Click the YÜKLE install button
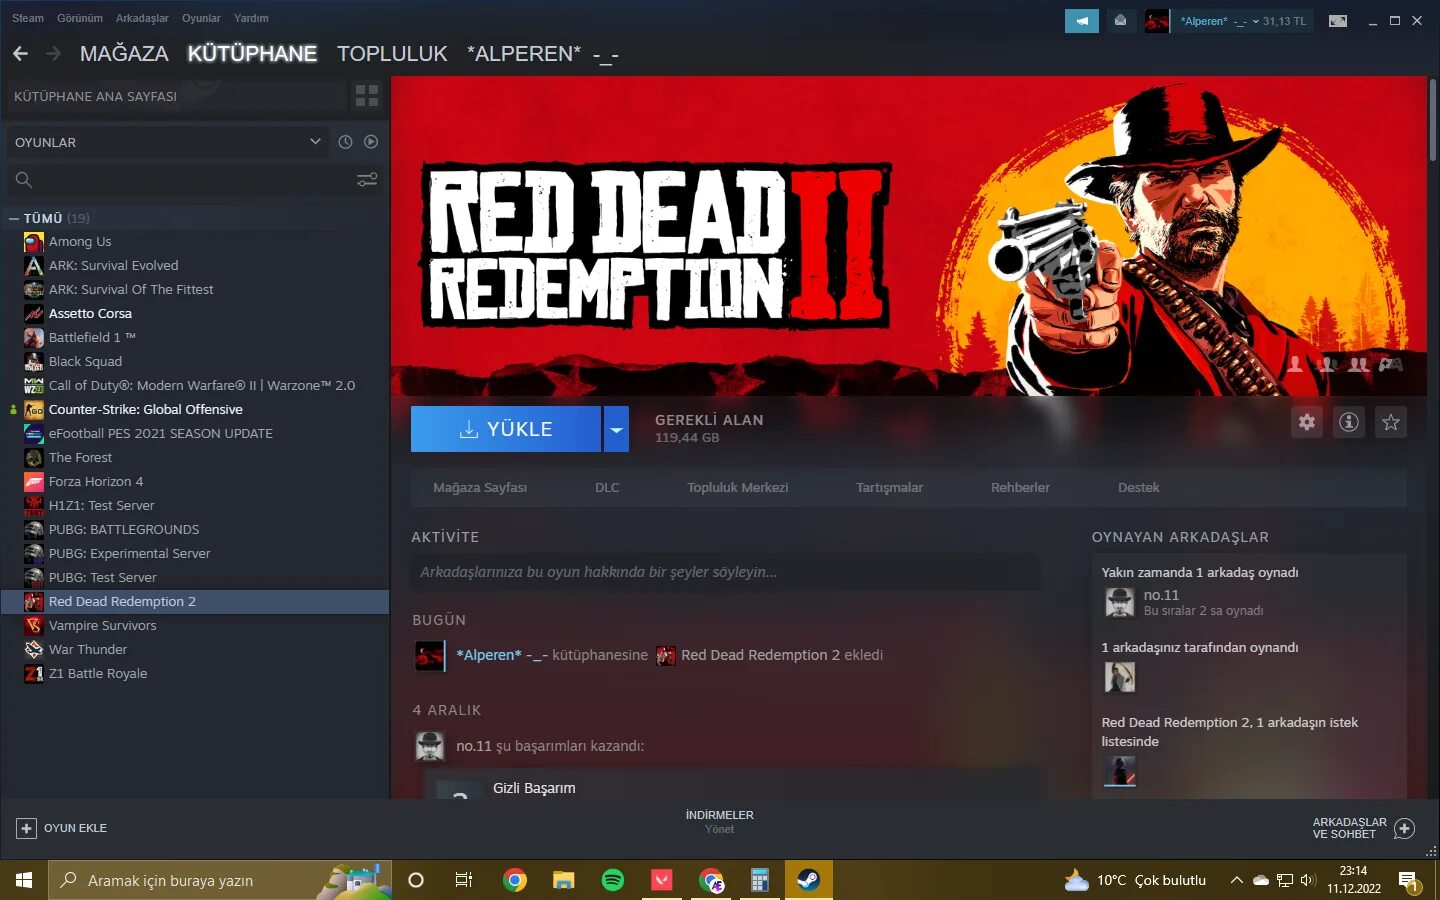This screenshot has width=1440, height=900. (506, 429)
